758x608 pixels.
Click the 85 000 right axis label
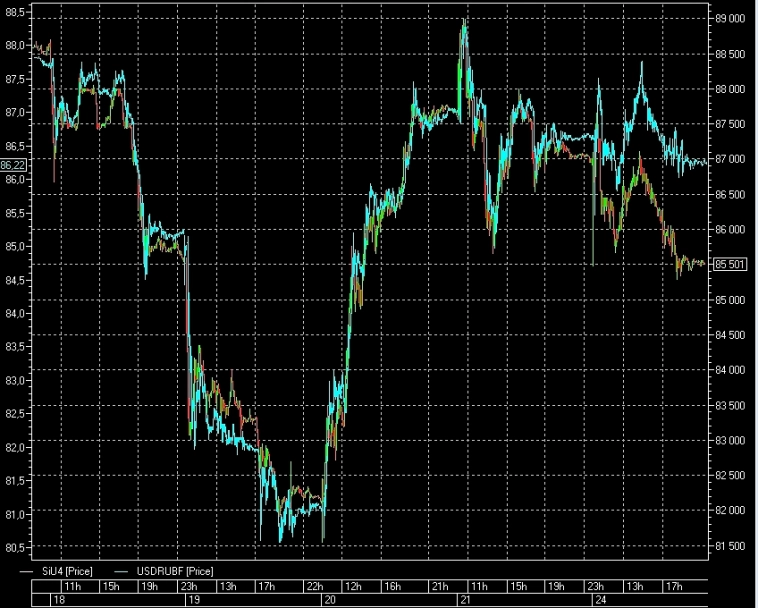coord(730,300)
